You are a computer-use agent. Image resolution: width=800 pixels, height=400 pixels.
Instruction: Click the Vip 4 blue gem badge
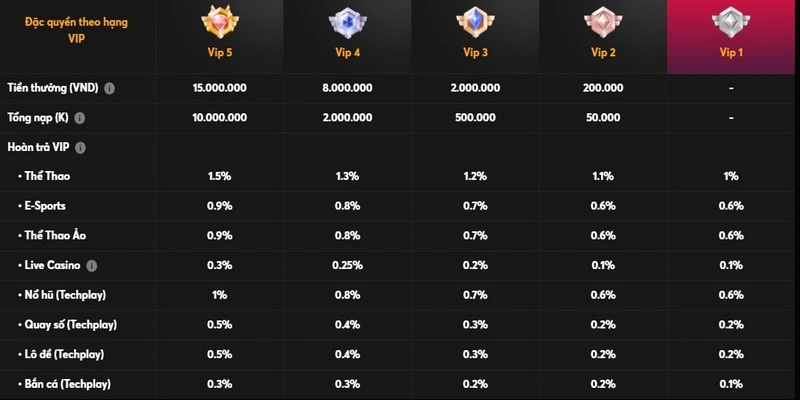pyautogui.click(x=347, y=24)
